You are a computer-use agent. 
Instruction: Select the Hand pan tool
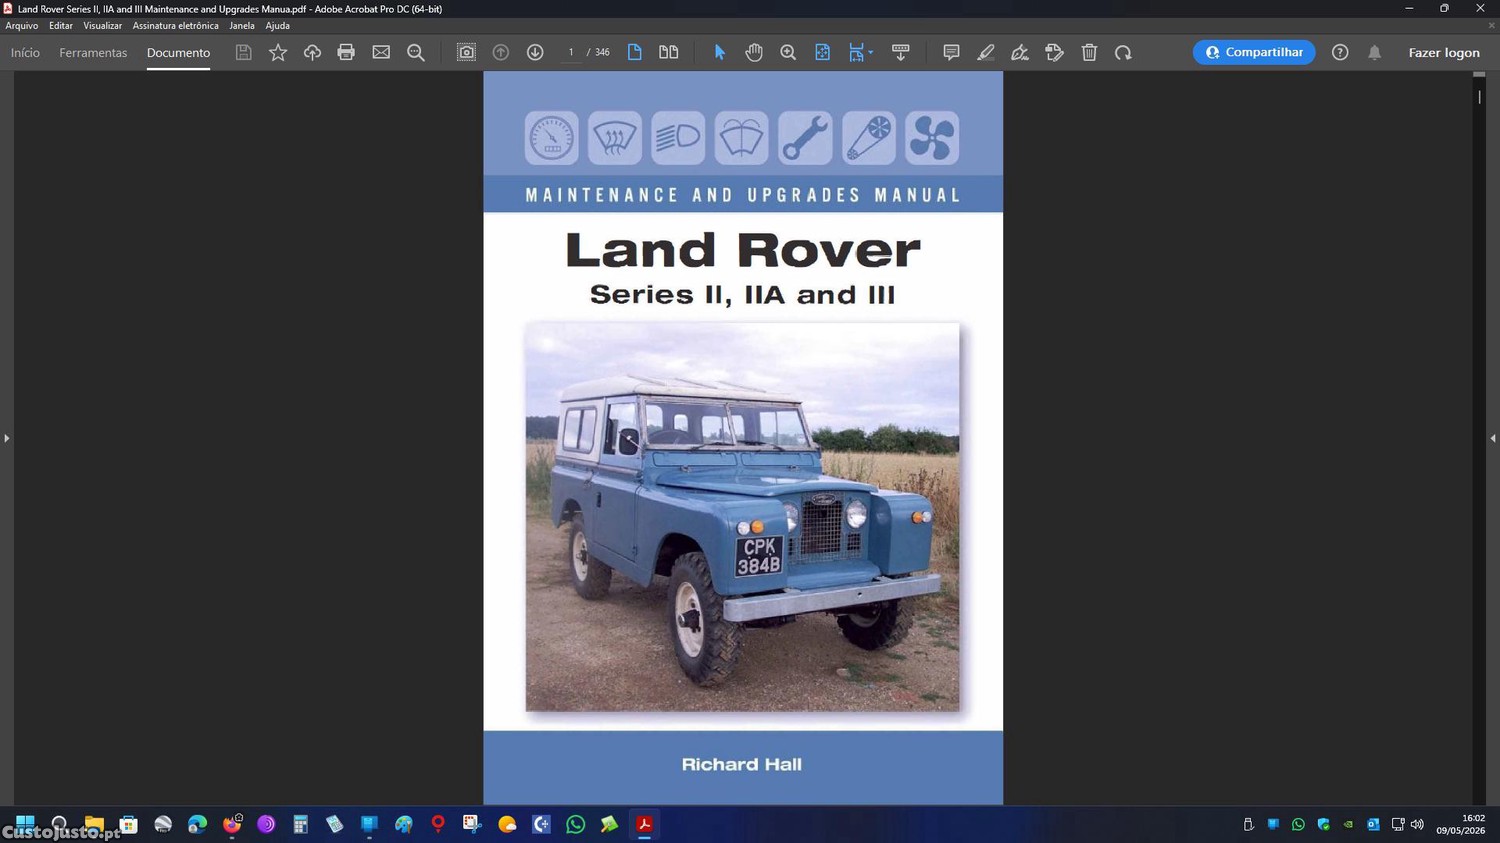click(754, 52)
